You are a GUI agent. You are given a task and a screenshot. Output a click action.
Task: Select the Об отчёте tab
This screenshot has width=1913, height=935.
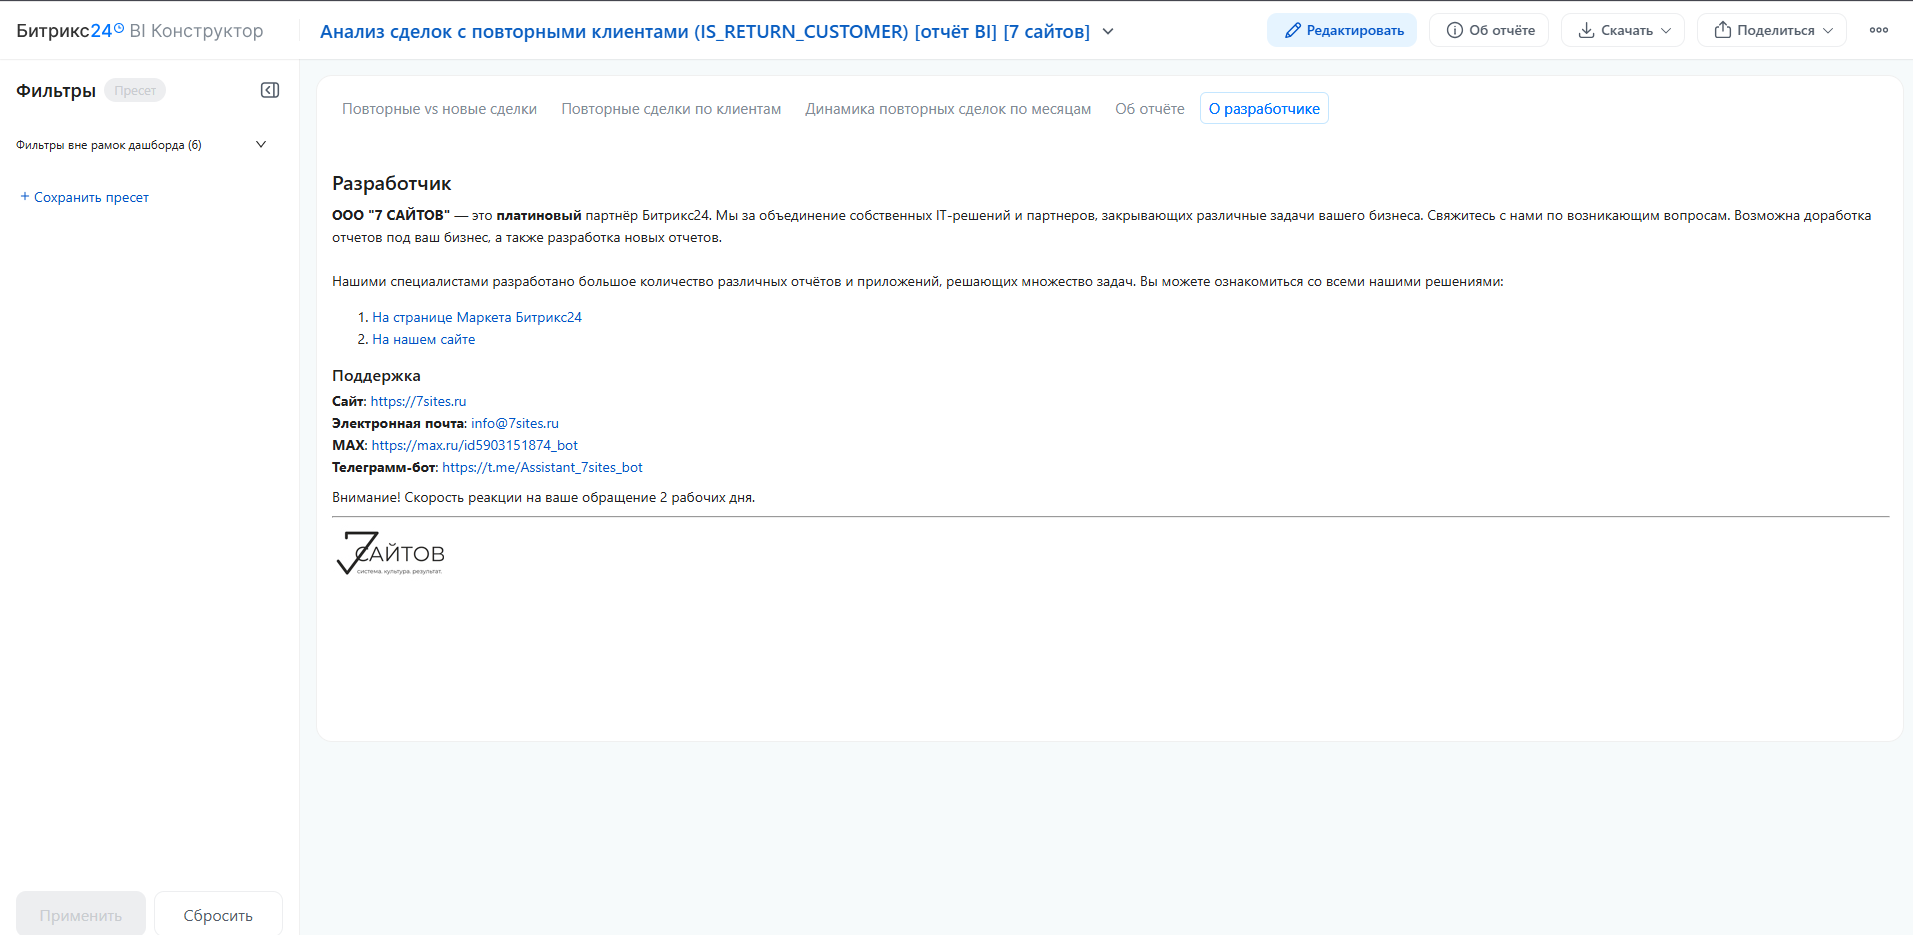coord(1150,109)
